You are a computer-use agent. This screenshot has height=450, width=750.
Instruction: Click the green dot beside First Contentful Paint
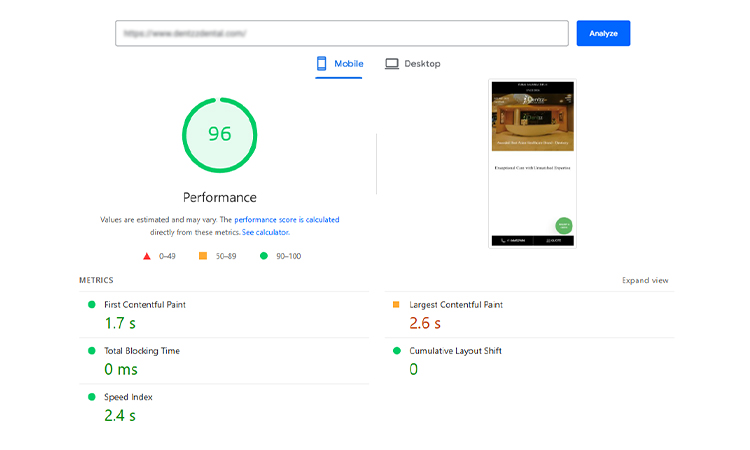(x=92, y=305)
